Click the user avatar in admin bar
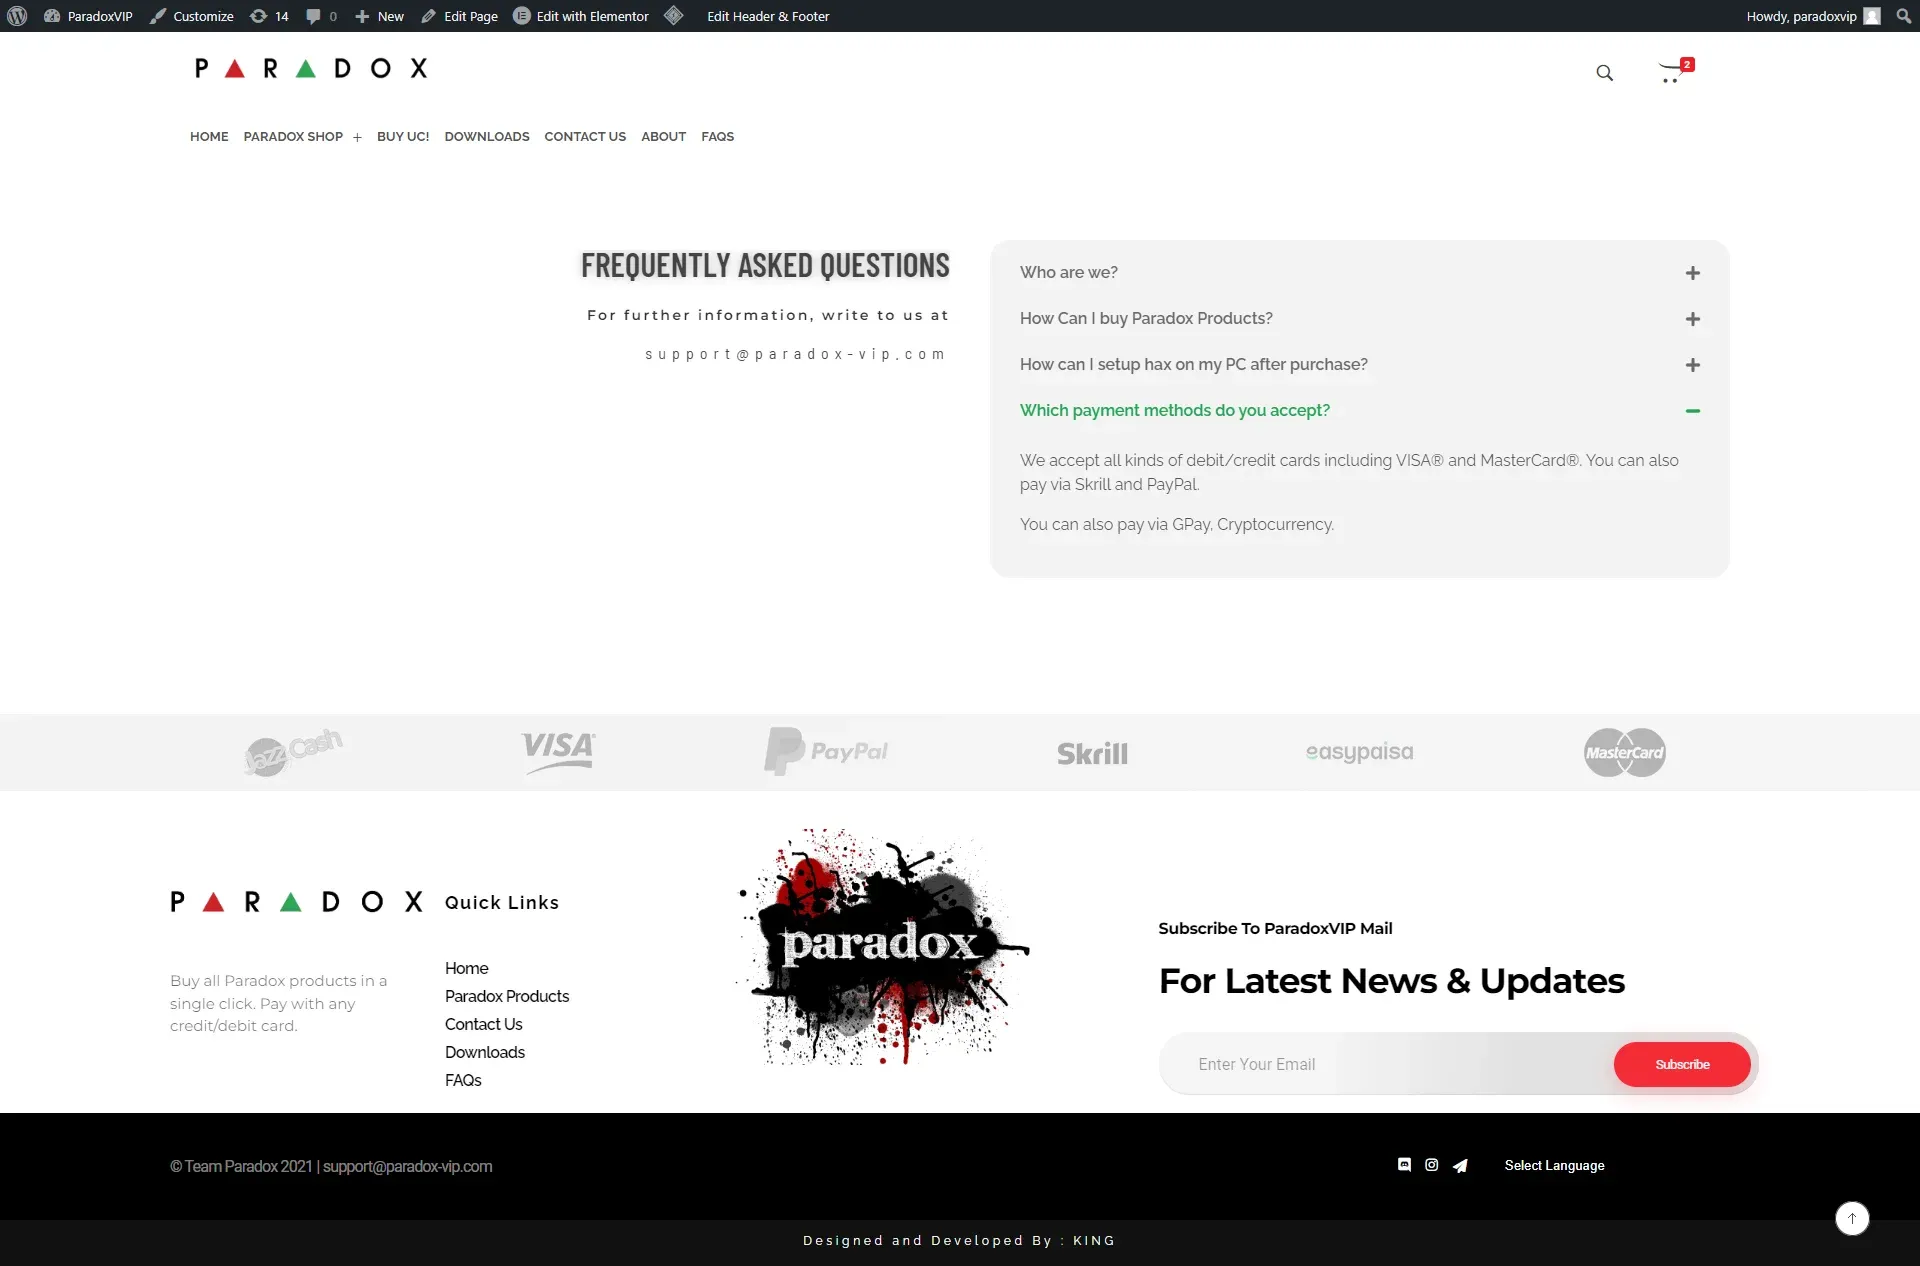1920x1266 pixels. tap(1872, 16)
